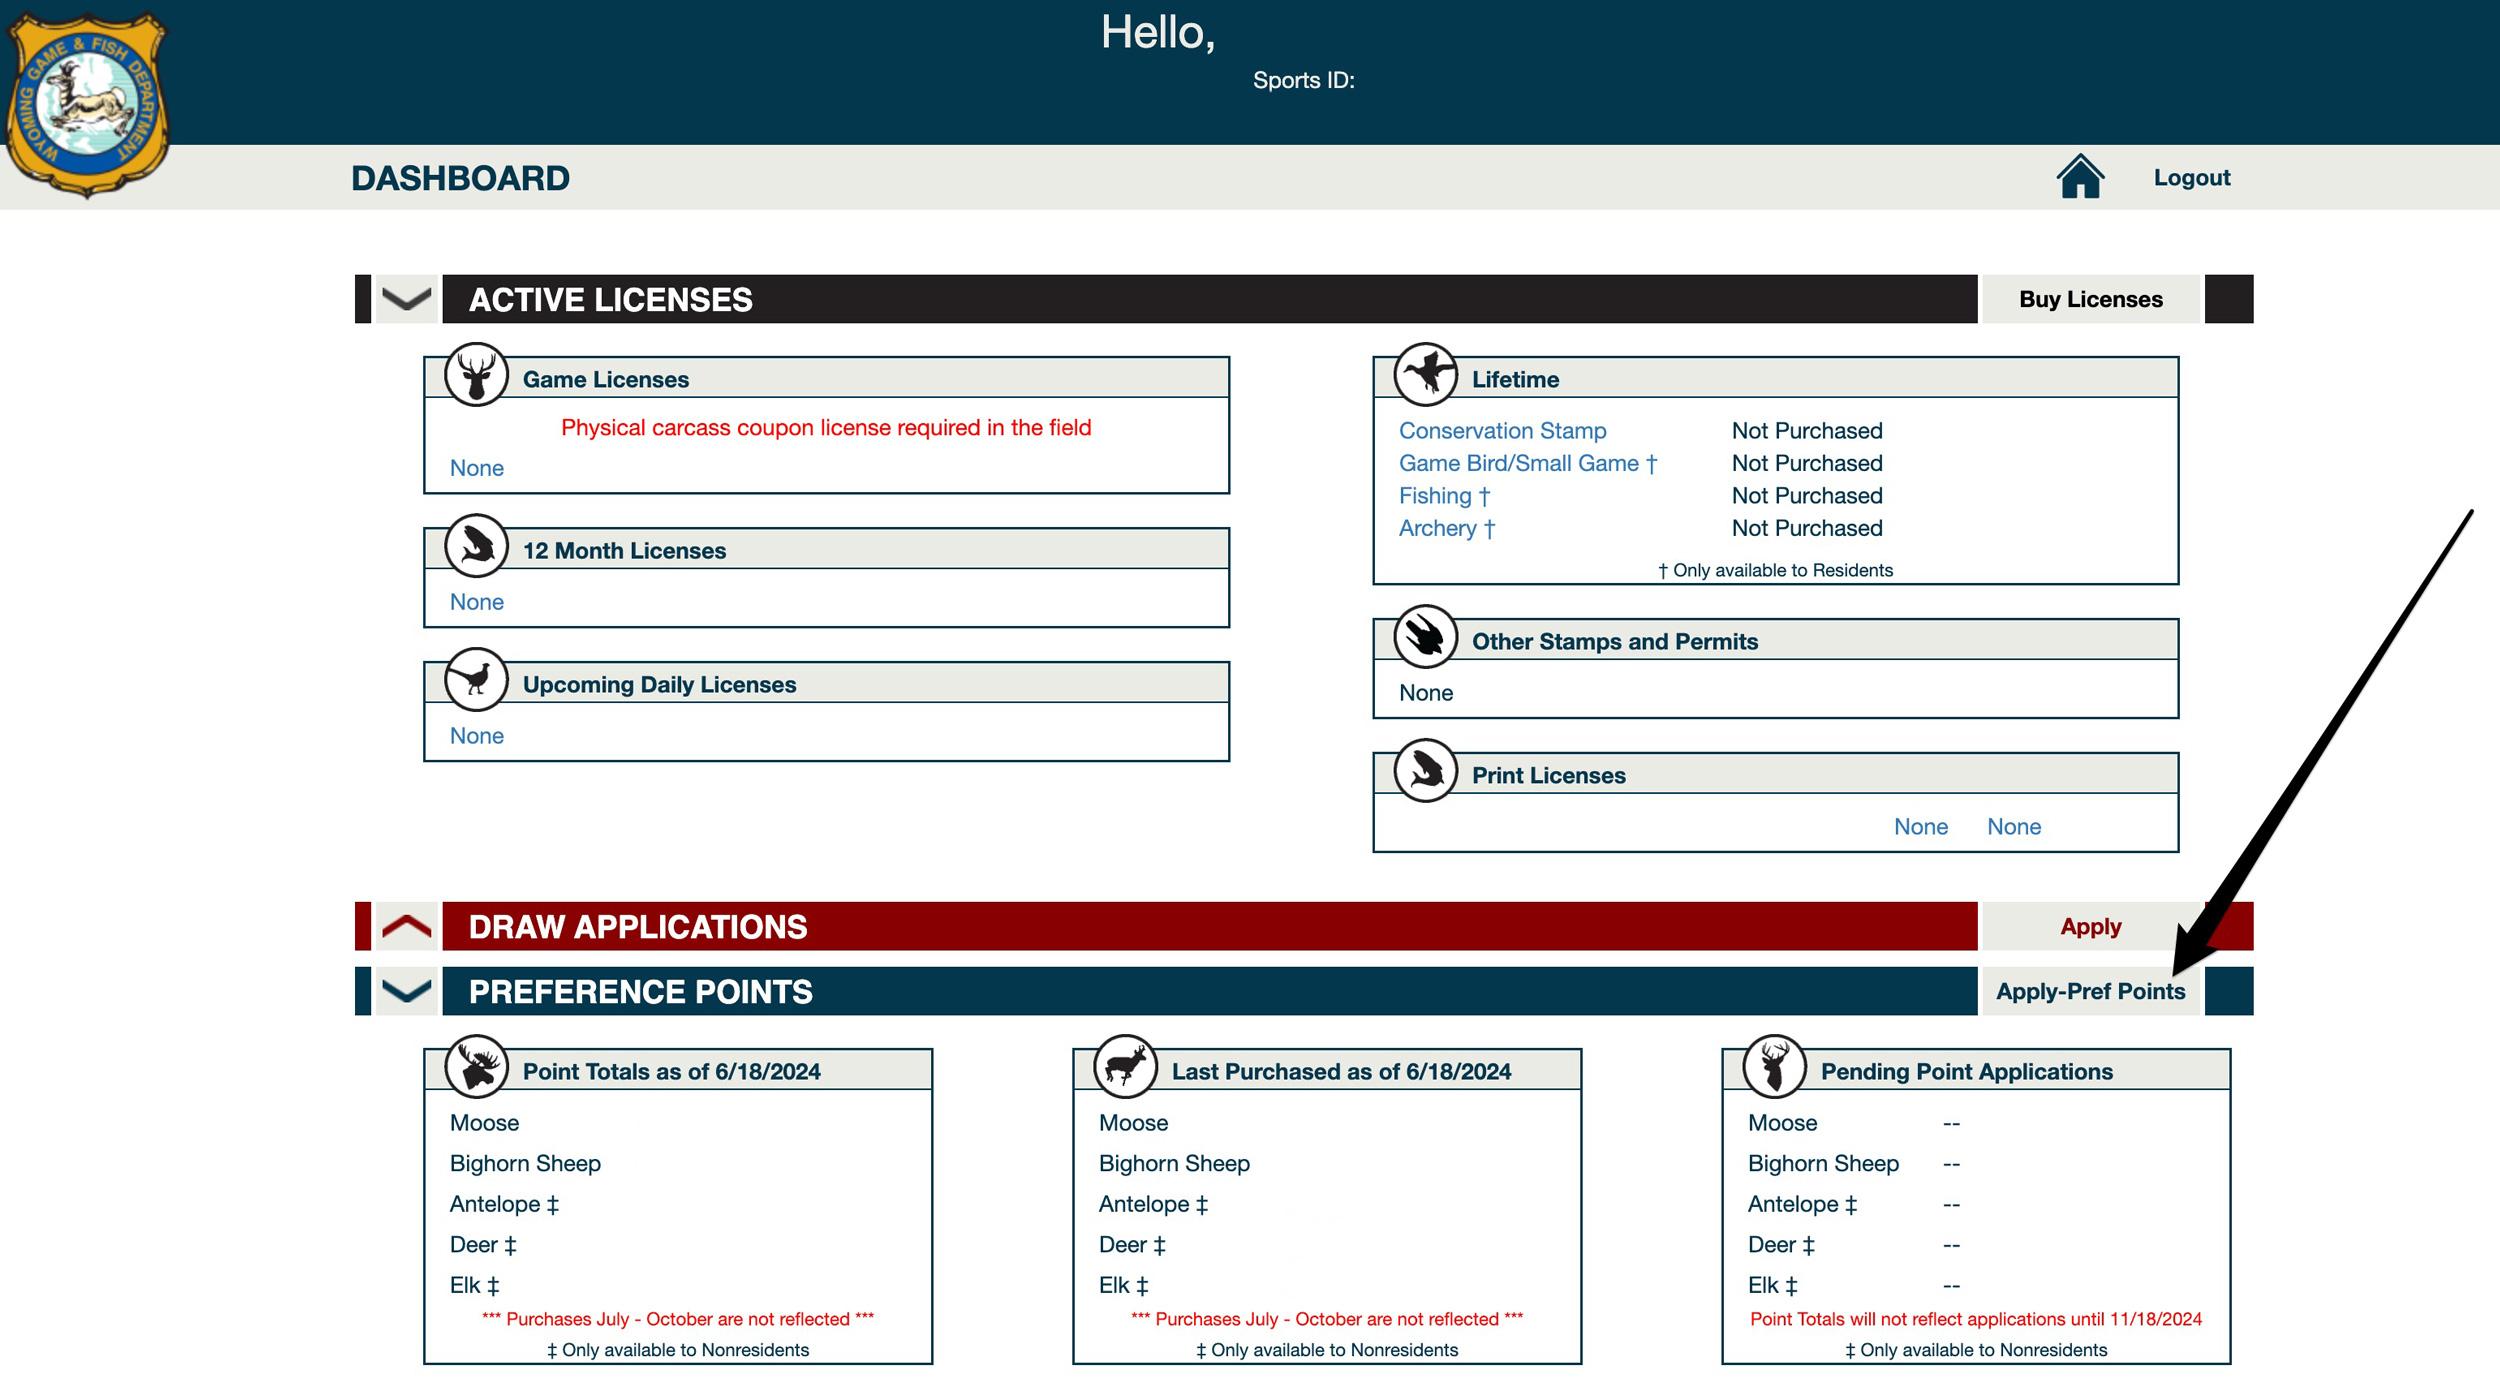Click the icon beside Other Stamps and Permits
Screen dimensions: 2500x1385
(1425, 637)
